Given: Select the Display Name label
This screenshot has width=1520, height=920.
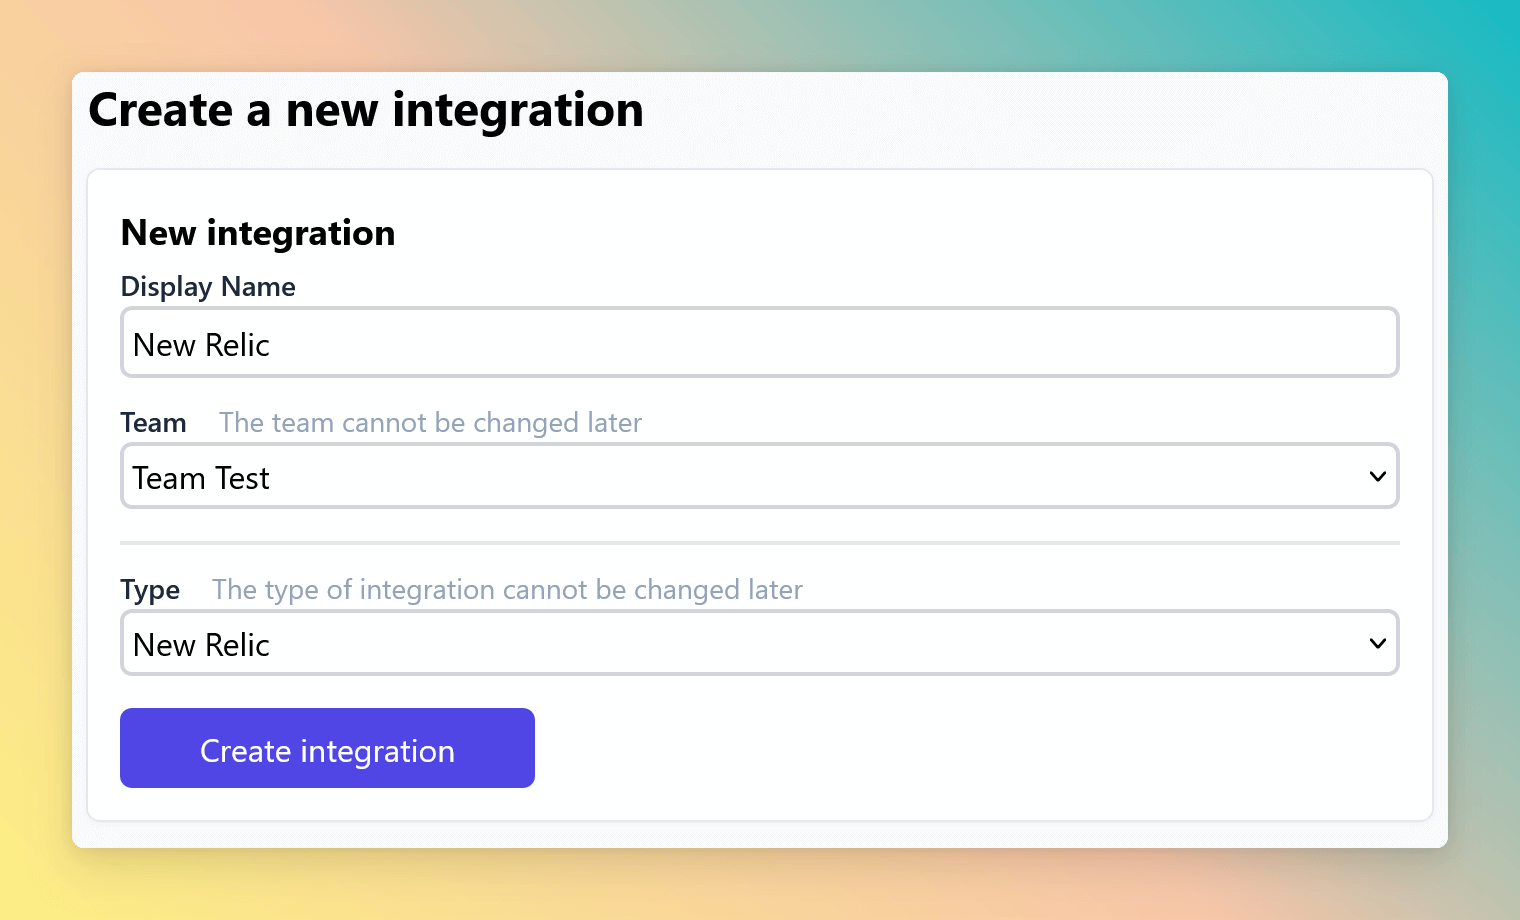Looking at the screenshot, I should (208, 287).
